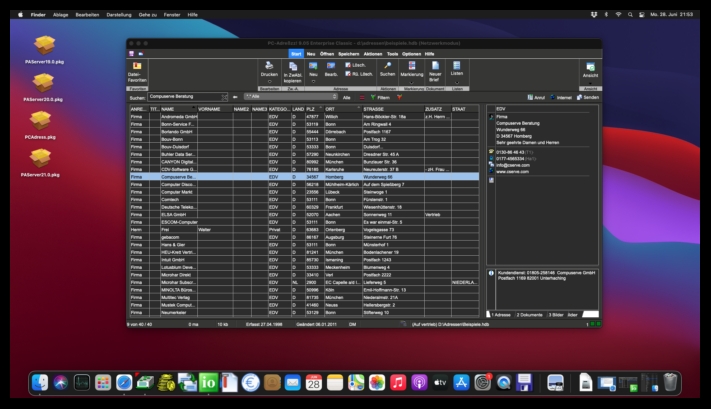Click the red filter-off funnel icon
Screen dimensions: 711x409
(x=399, y=97)
